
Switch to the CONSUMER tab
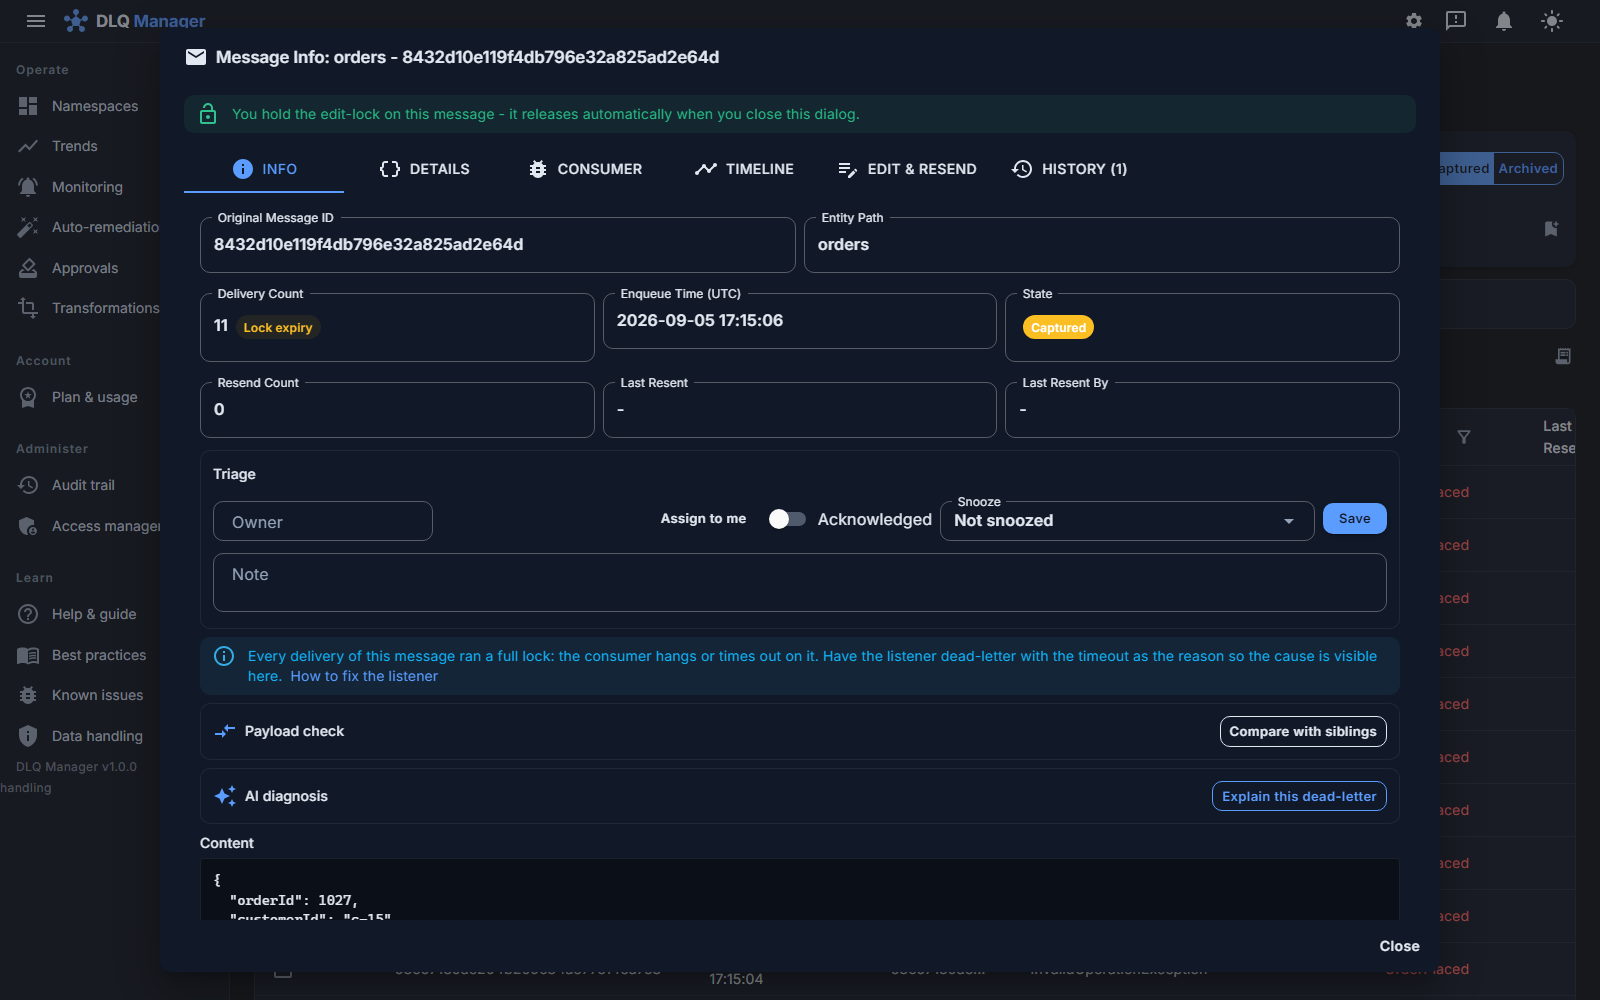[x=585, y=169]
